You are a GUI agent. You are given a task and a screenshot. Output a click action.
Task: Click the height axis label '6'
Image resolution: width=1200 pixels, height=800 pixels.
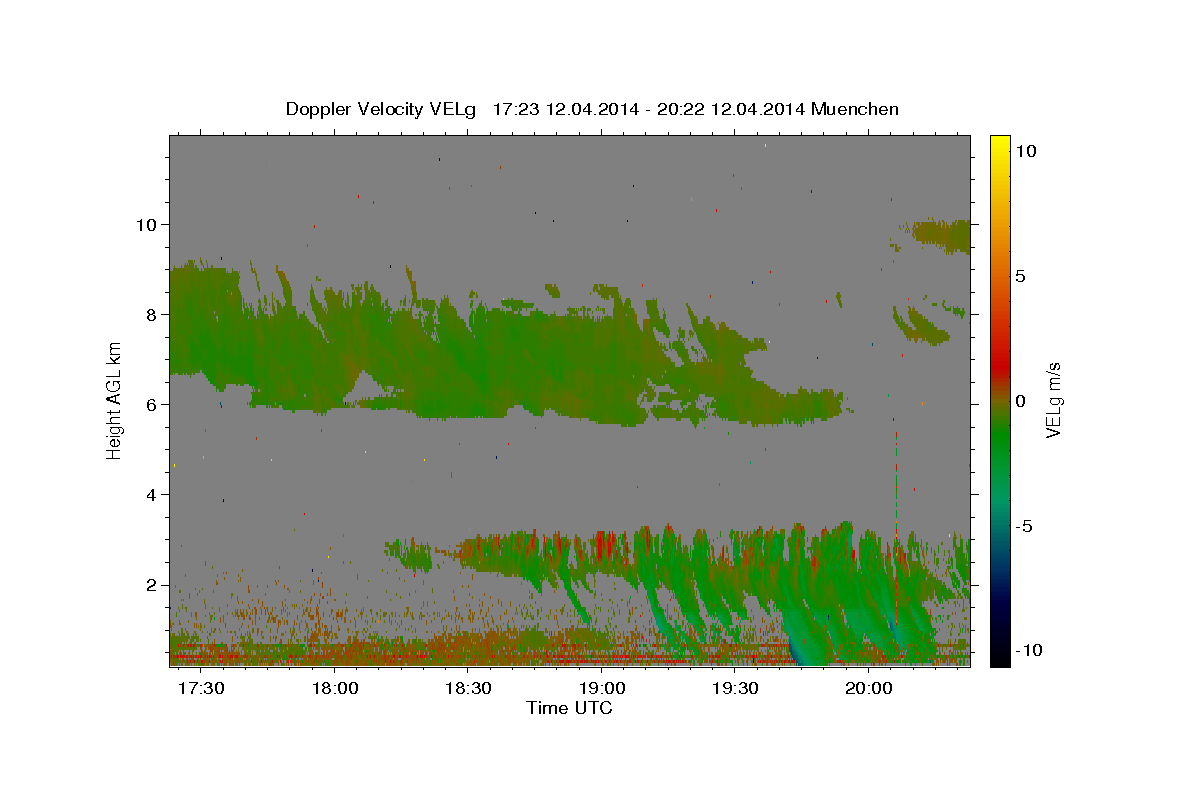[152, 404]
